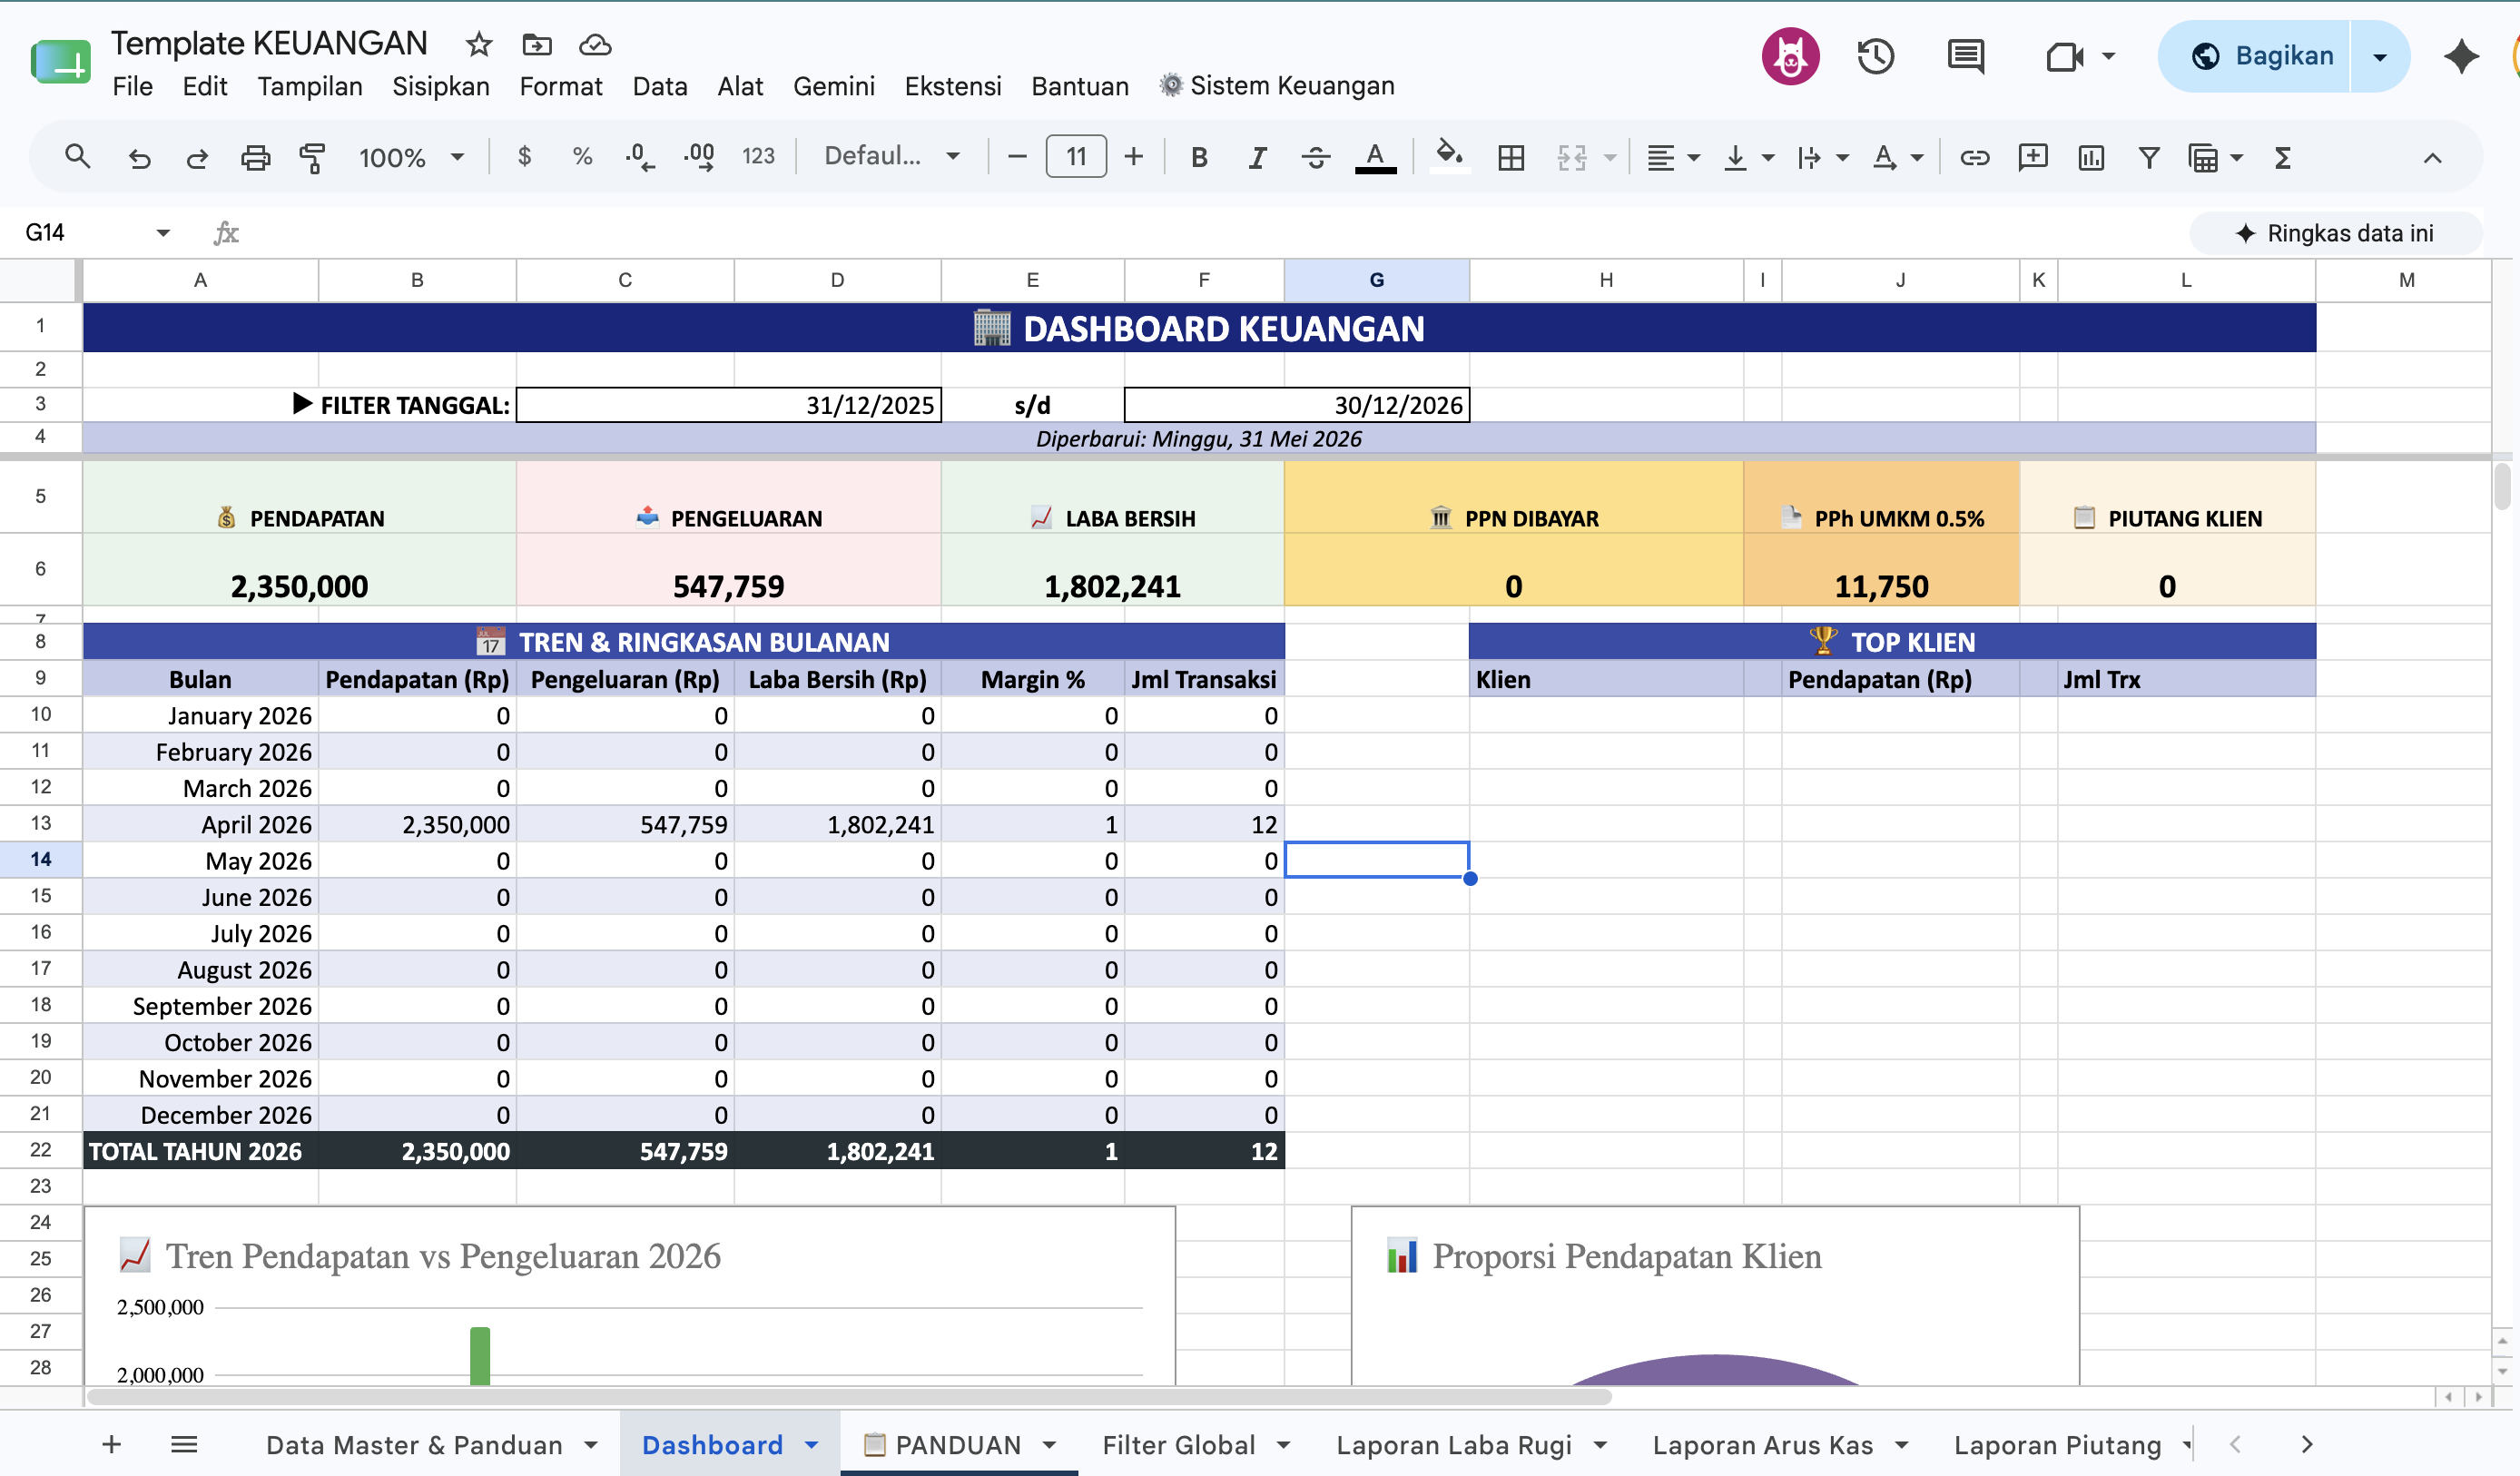Search the menus with magnifier icon
The height and width of the screenshot is (1476, 2520).
(x=77, y=157)
